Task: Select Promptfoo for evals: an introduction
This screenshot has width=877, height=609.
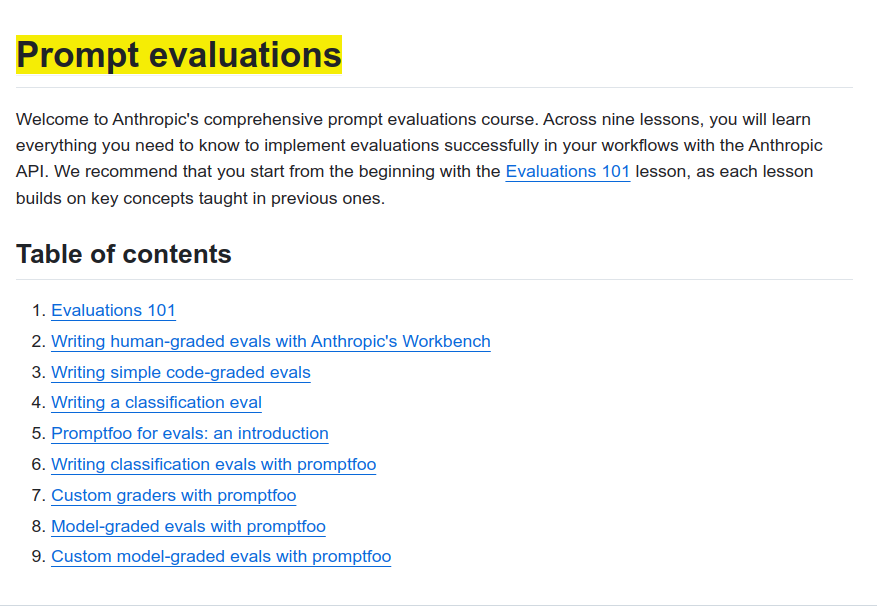Action: click(x=189, y=434)
